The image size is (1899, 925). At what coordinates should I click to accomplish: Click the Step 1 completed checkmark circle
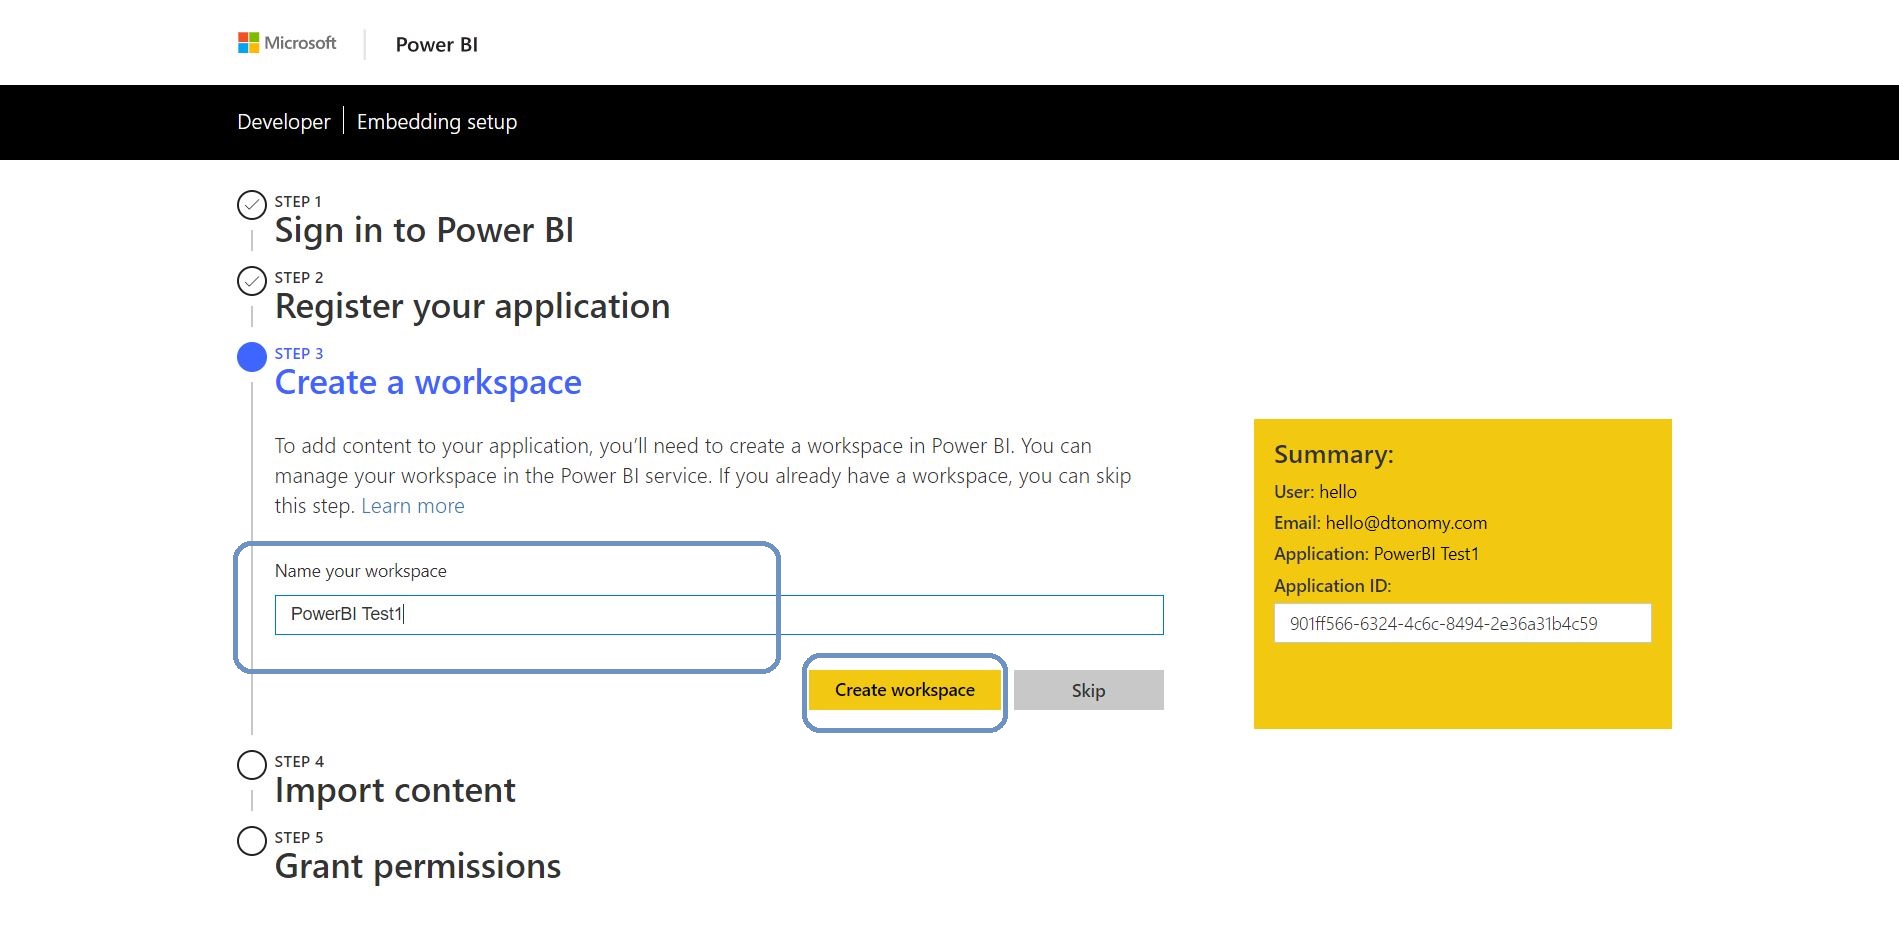coord(252,205)
